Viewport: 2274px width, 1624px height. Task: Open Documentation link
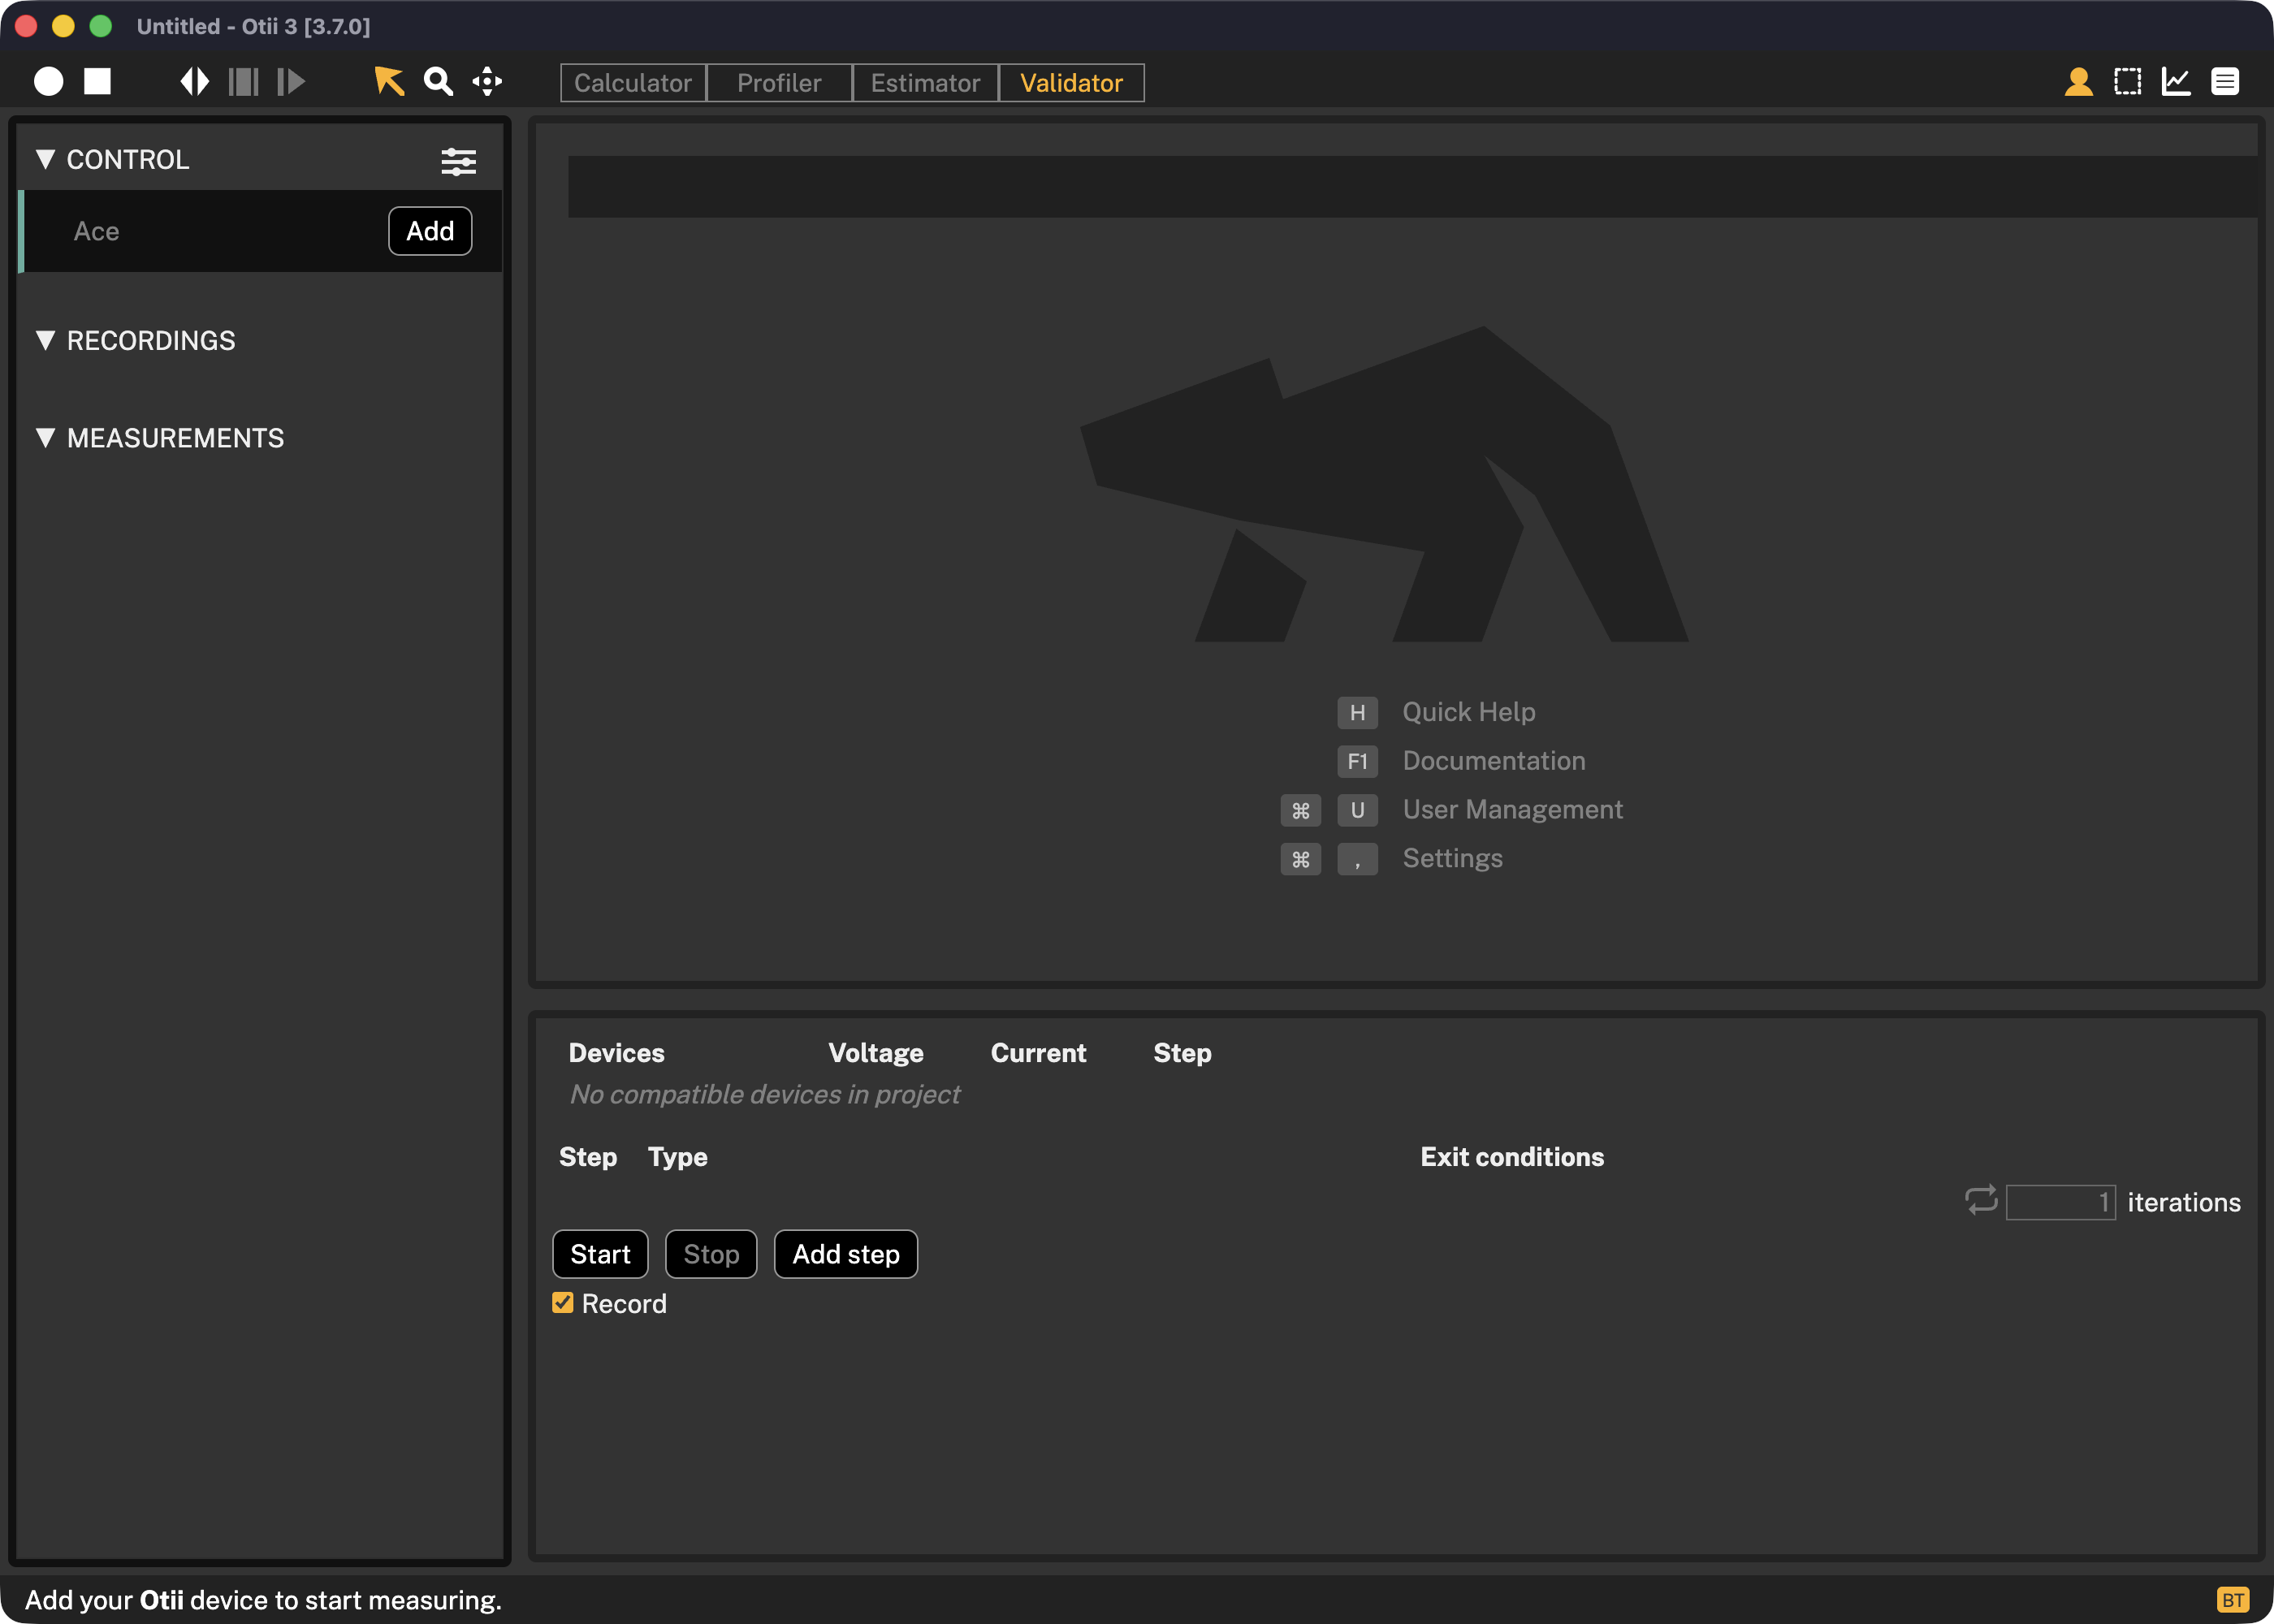(x=1494, y=761)
